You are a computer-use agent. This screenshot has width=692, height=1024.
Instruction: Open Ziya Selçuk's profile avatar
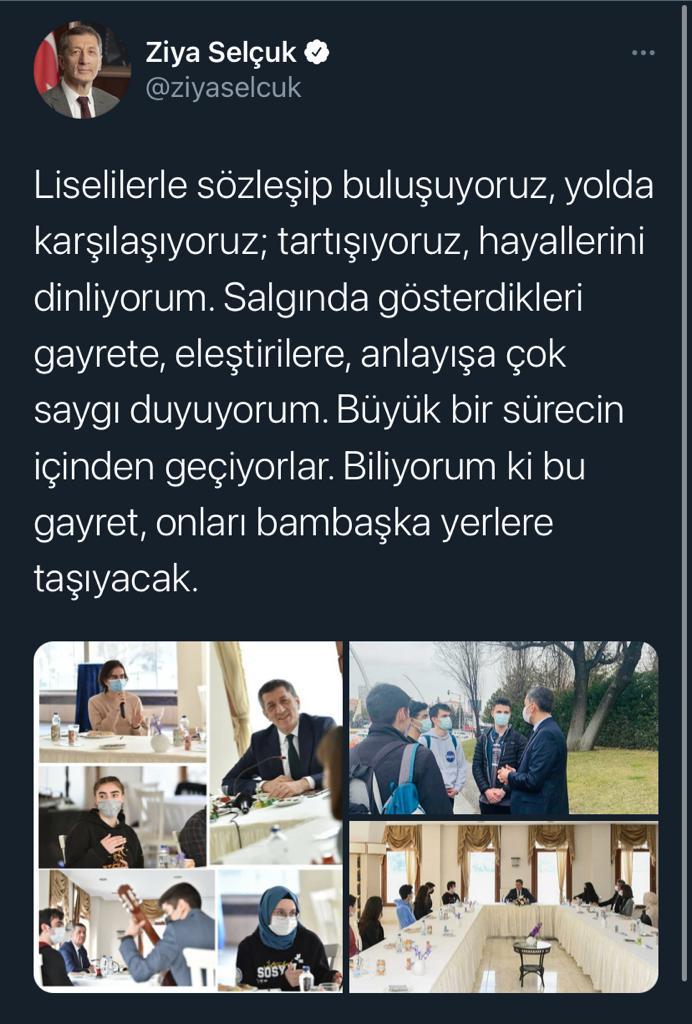tap(82, 69)
